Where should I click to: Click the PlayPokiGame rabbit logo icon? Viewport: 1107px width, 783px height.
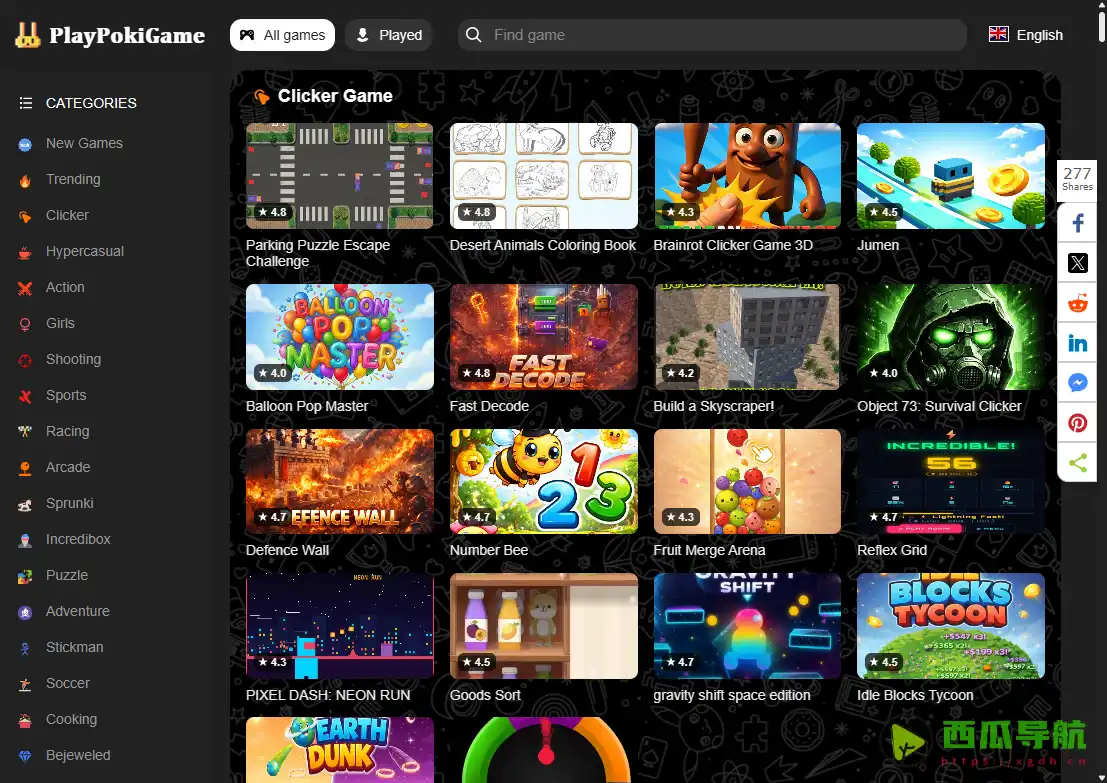tap(28, 35)
